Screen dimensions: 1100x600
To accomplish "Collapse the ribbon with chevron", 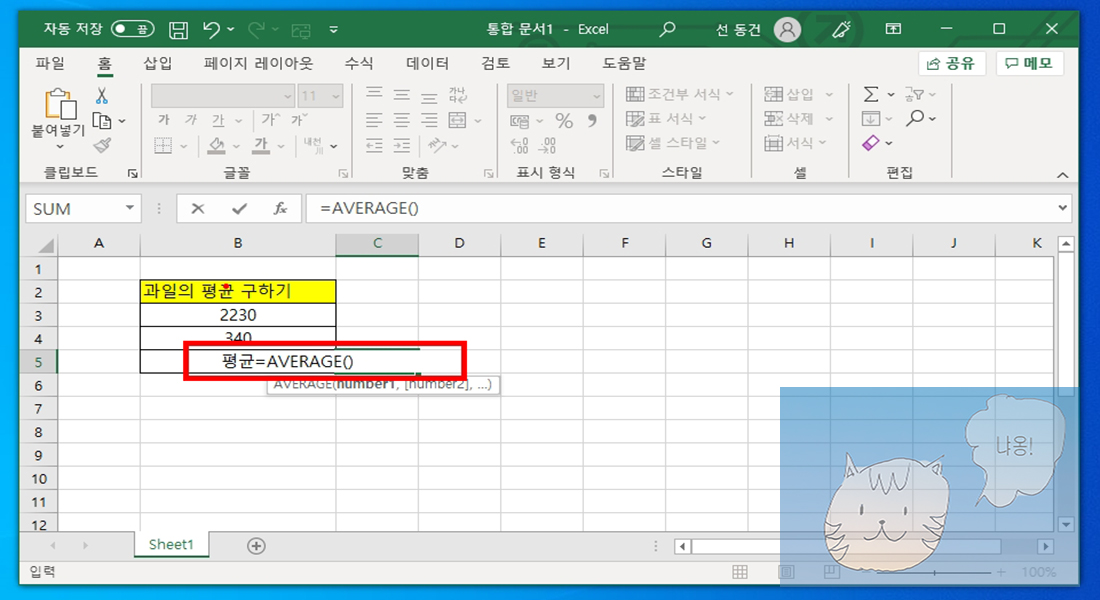I will click(x=1062, y=175).
